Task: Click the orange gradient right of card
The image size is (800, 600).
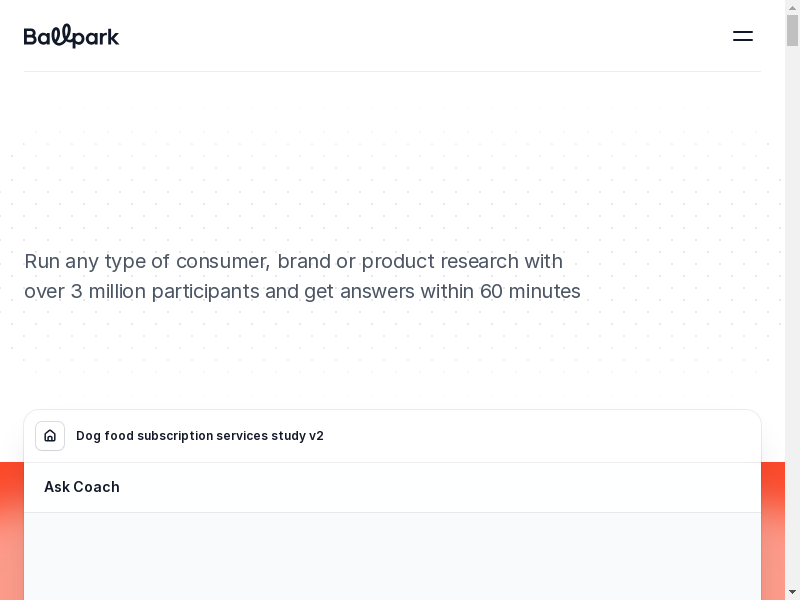Action: [772, 530]
